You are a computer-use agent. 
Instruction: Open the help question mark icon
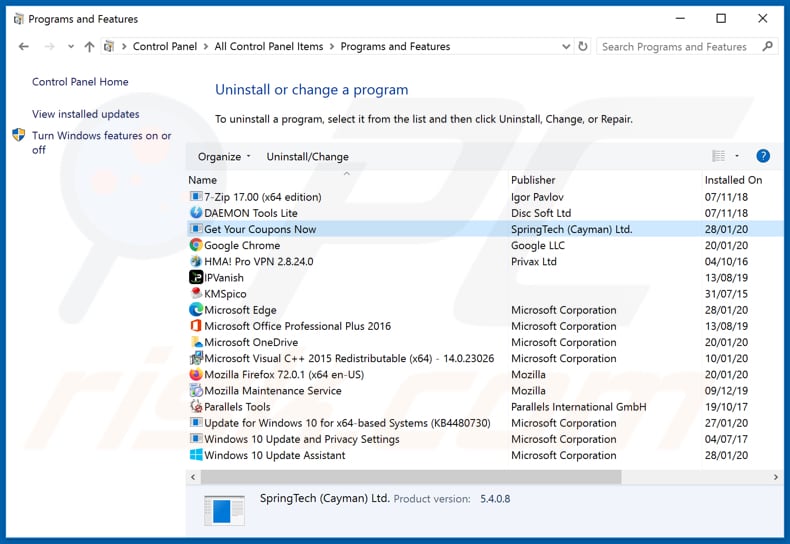pyautogui.click(x=763, y=156)
